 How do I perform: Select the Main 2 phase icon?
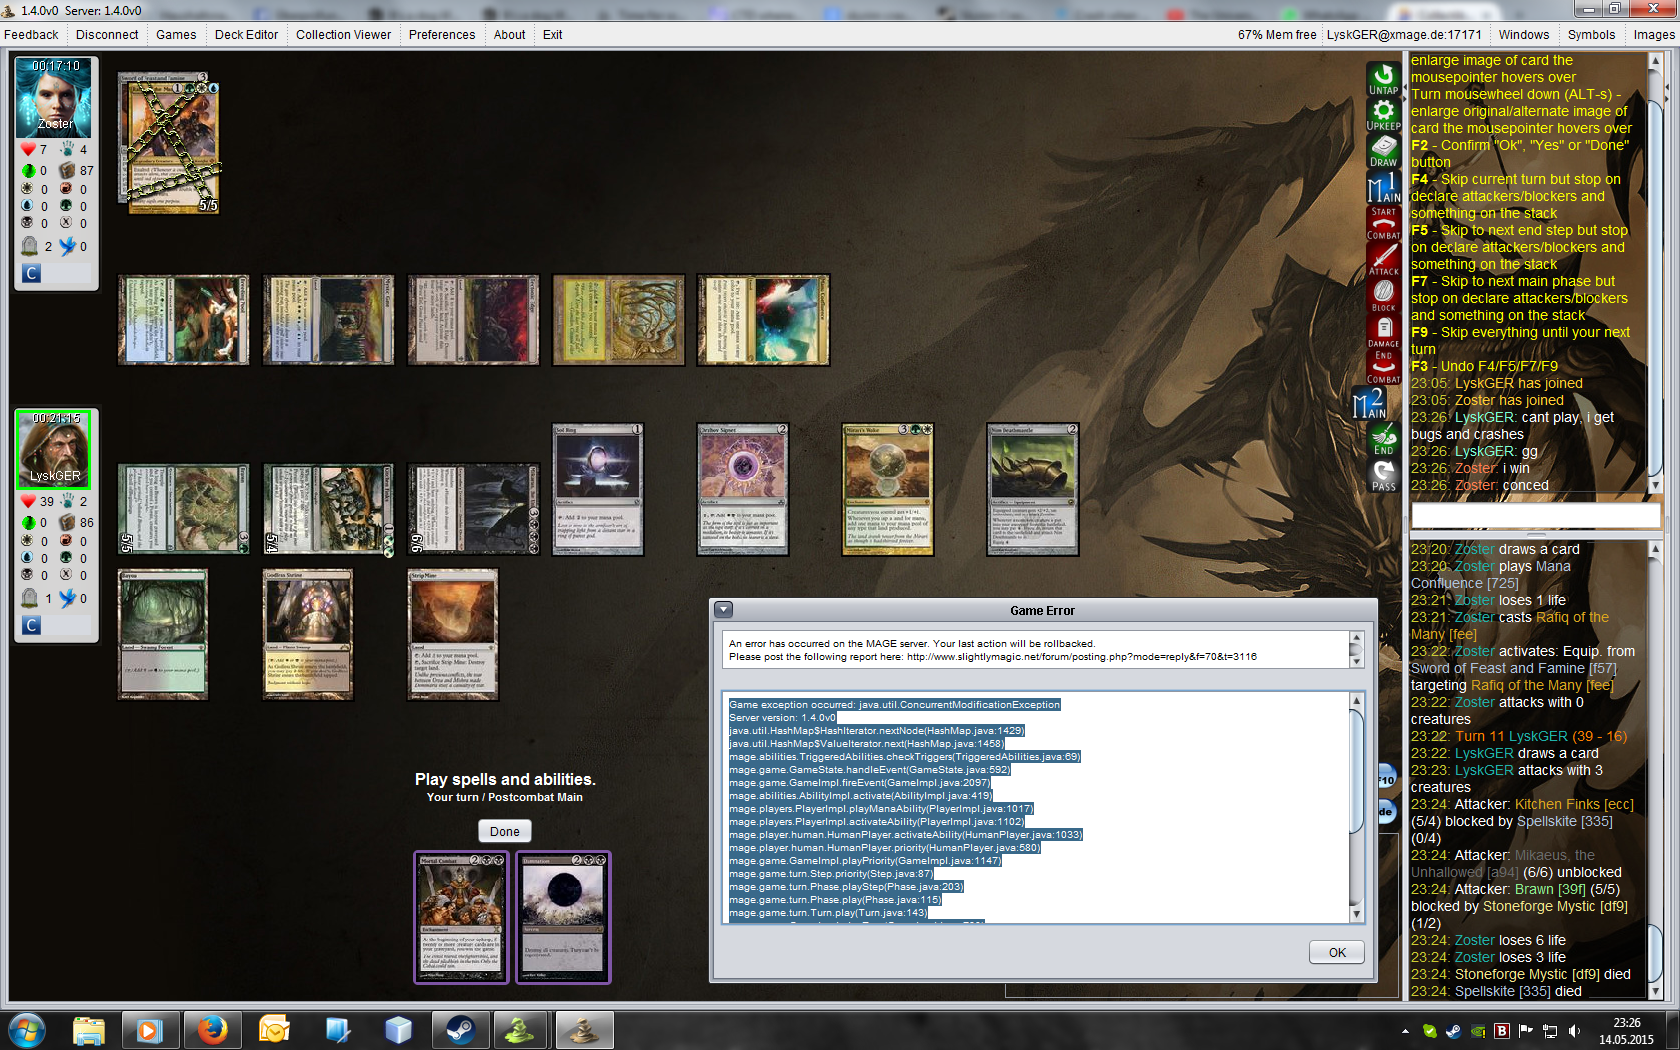[x=1371, y=403]
